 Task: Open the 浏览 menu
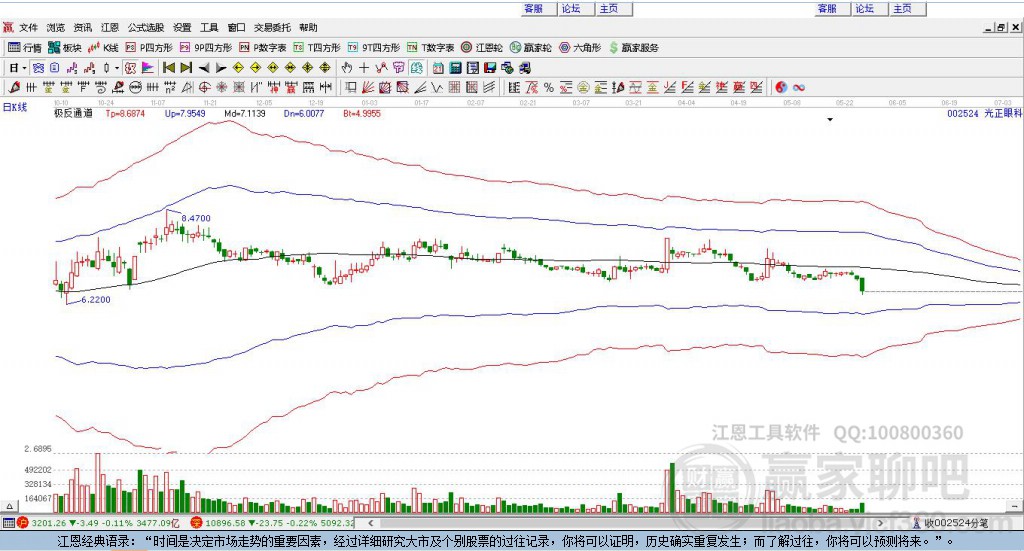(x=56, y=27)
